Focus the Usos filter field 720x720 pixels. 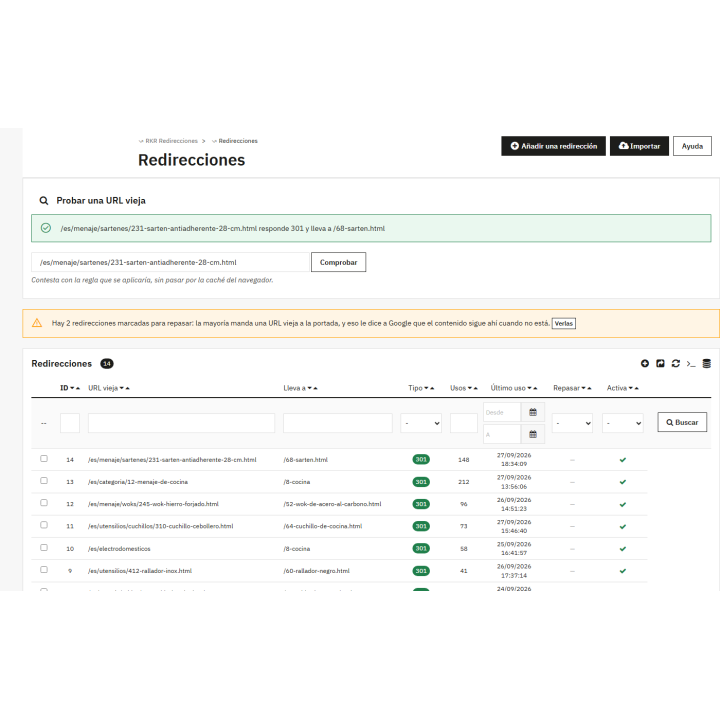click(x=464, y=423)
